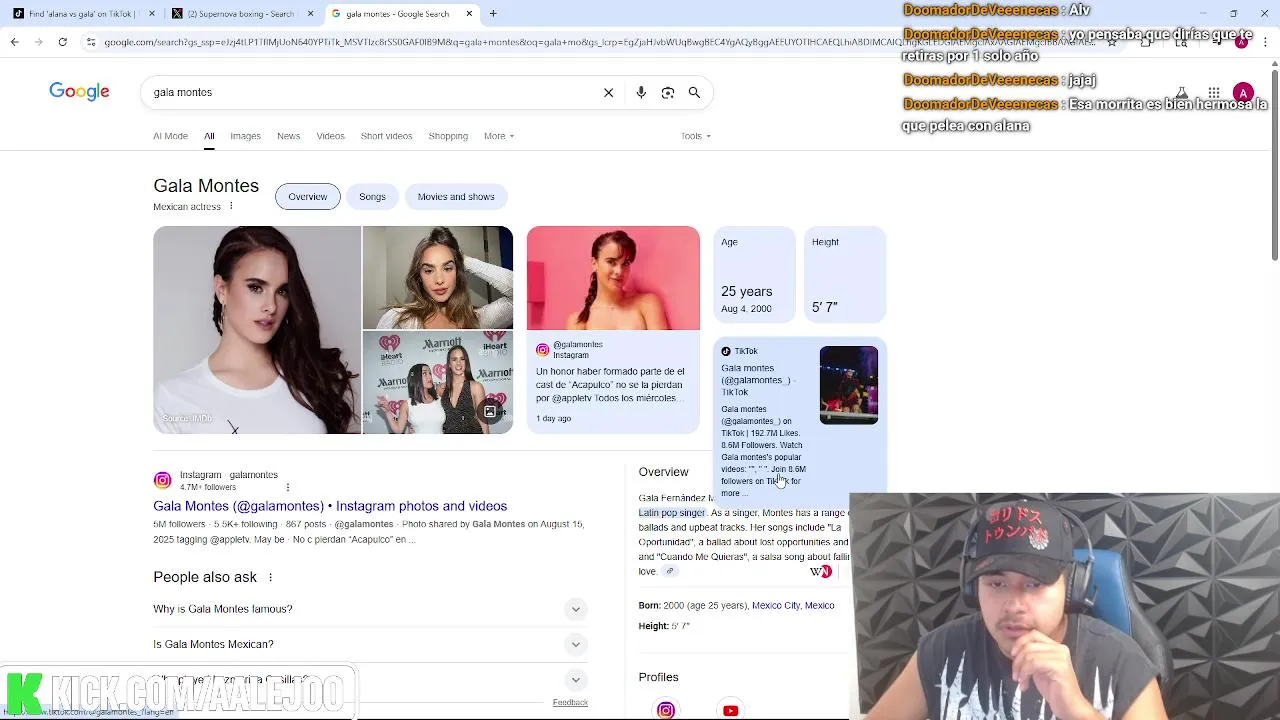Click Instagram favicon of galamontes result

(162, 480)
